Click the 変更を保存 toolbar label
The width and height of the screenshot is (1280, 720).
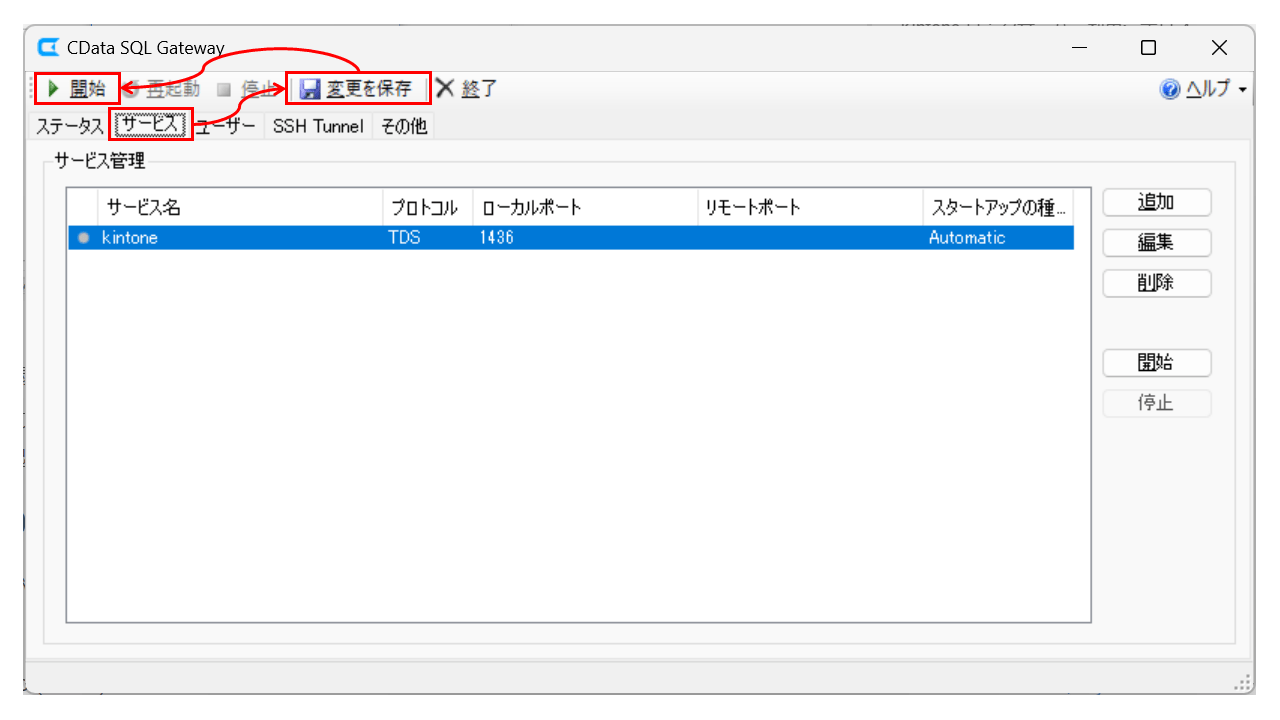pos(369,89)
